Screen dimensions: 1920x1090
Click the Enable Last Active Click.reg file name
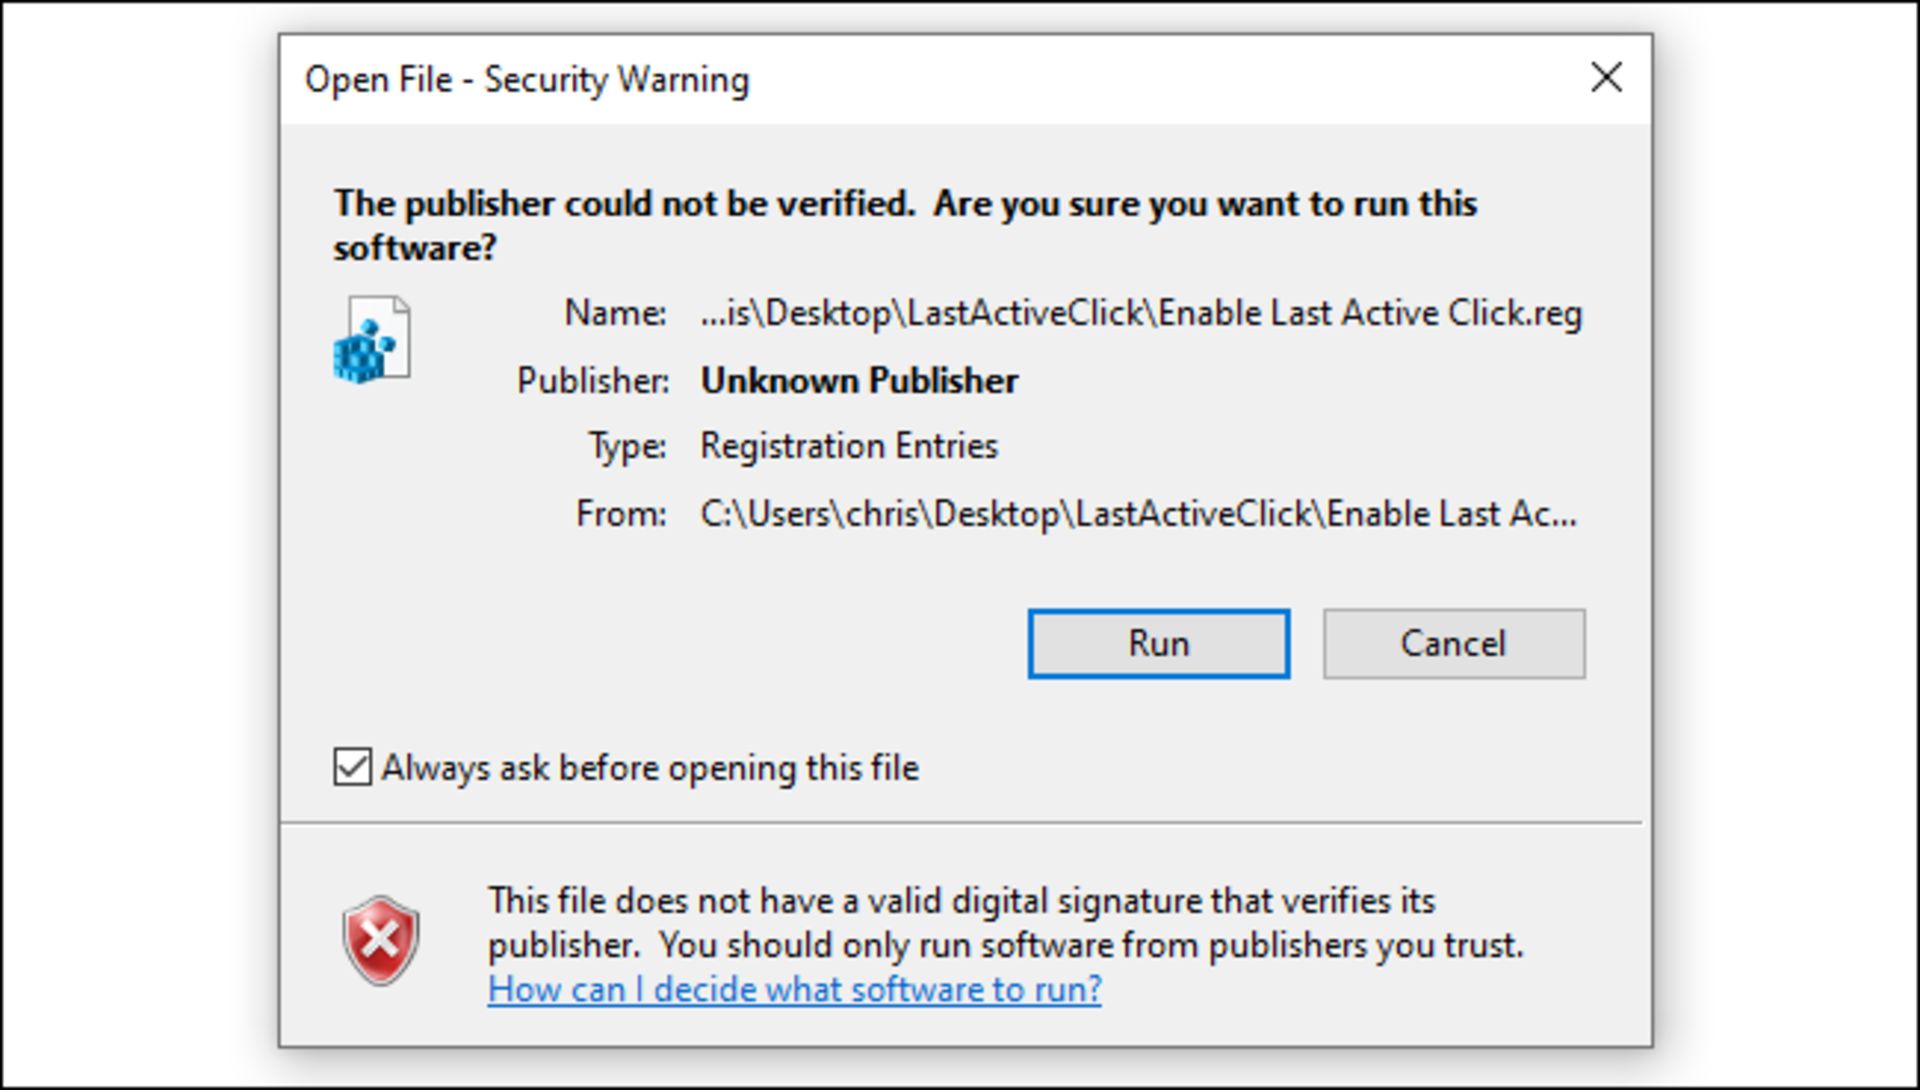[1141, 313]
